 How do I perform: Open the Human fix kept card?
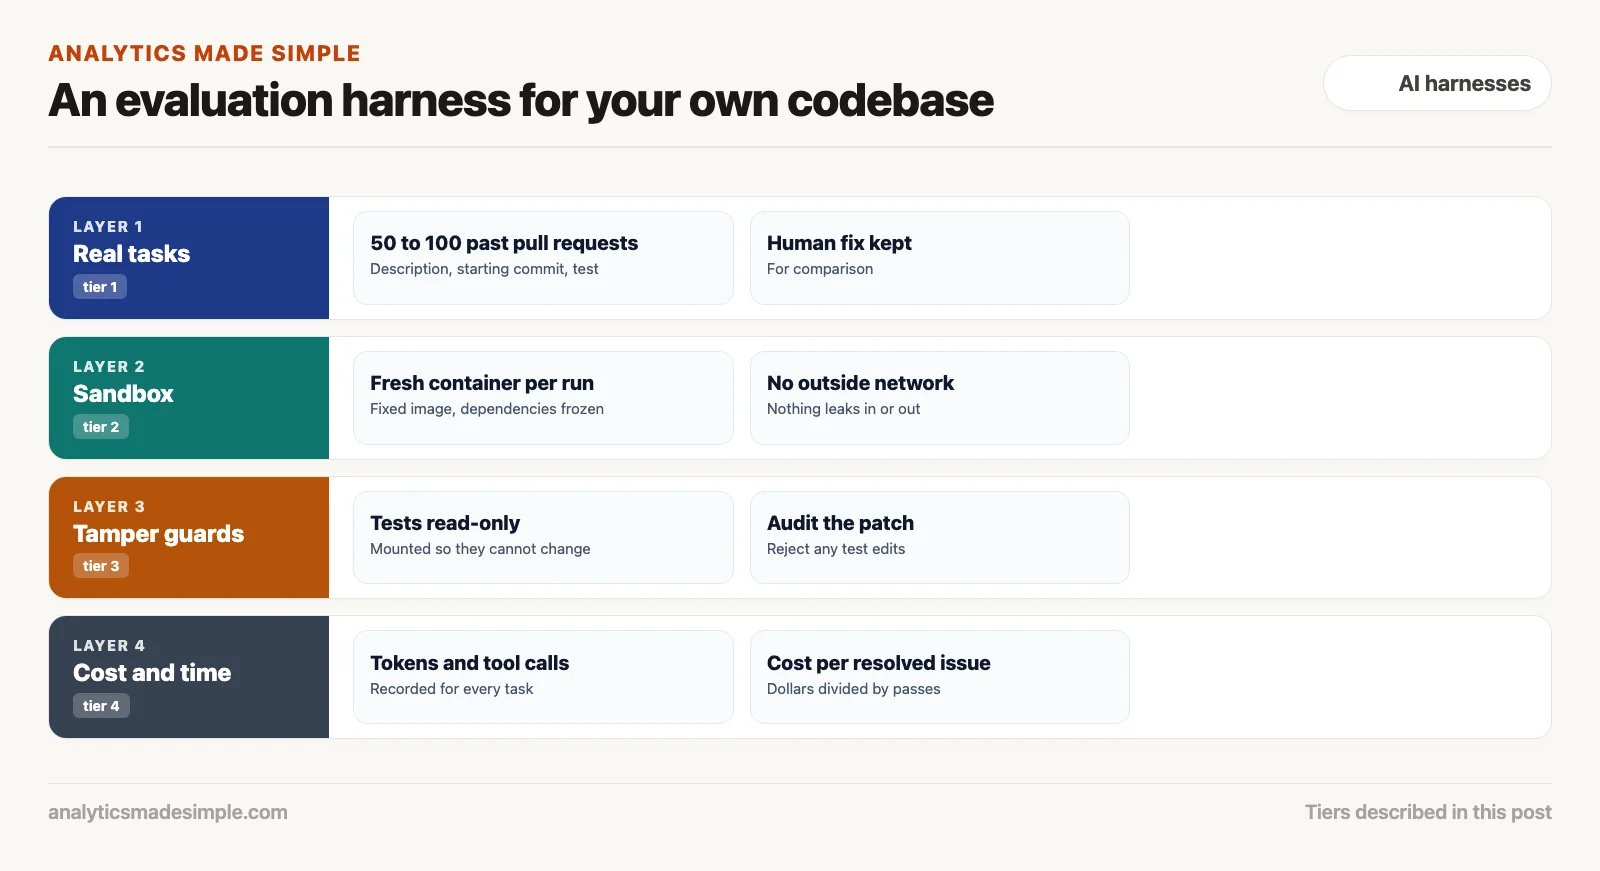940,258
